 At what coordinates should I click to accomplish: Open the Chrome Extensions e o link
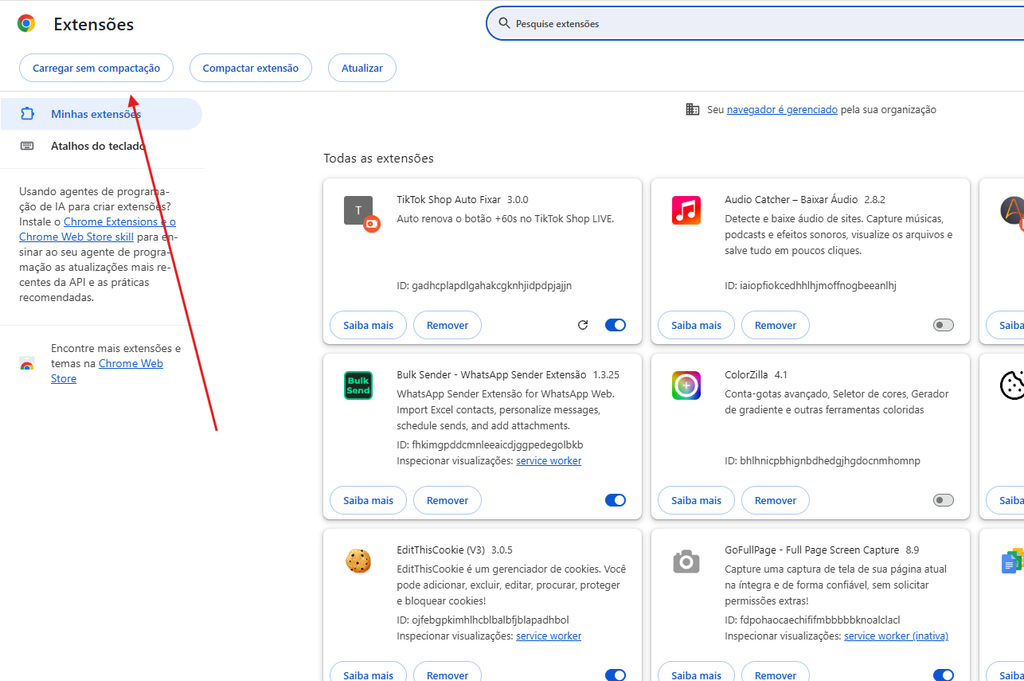(120, 222)
